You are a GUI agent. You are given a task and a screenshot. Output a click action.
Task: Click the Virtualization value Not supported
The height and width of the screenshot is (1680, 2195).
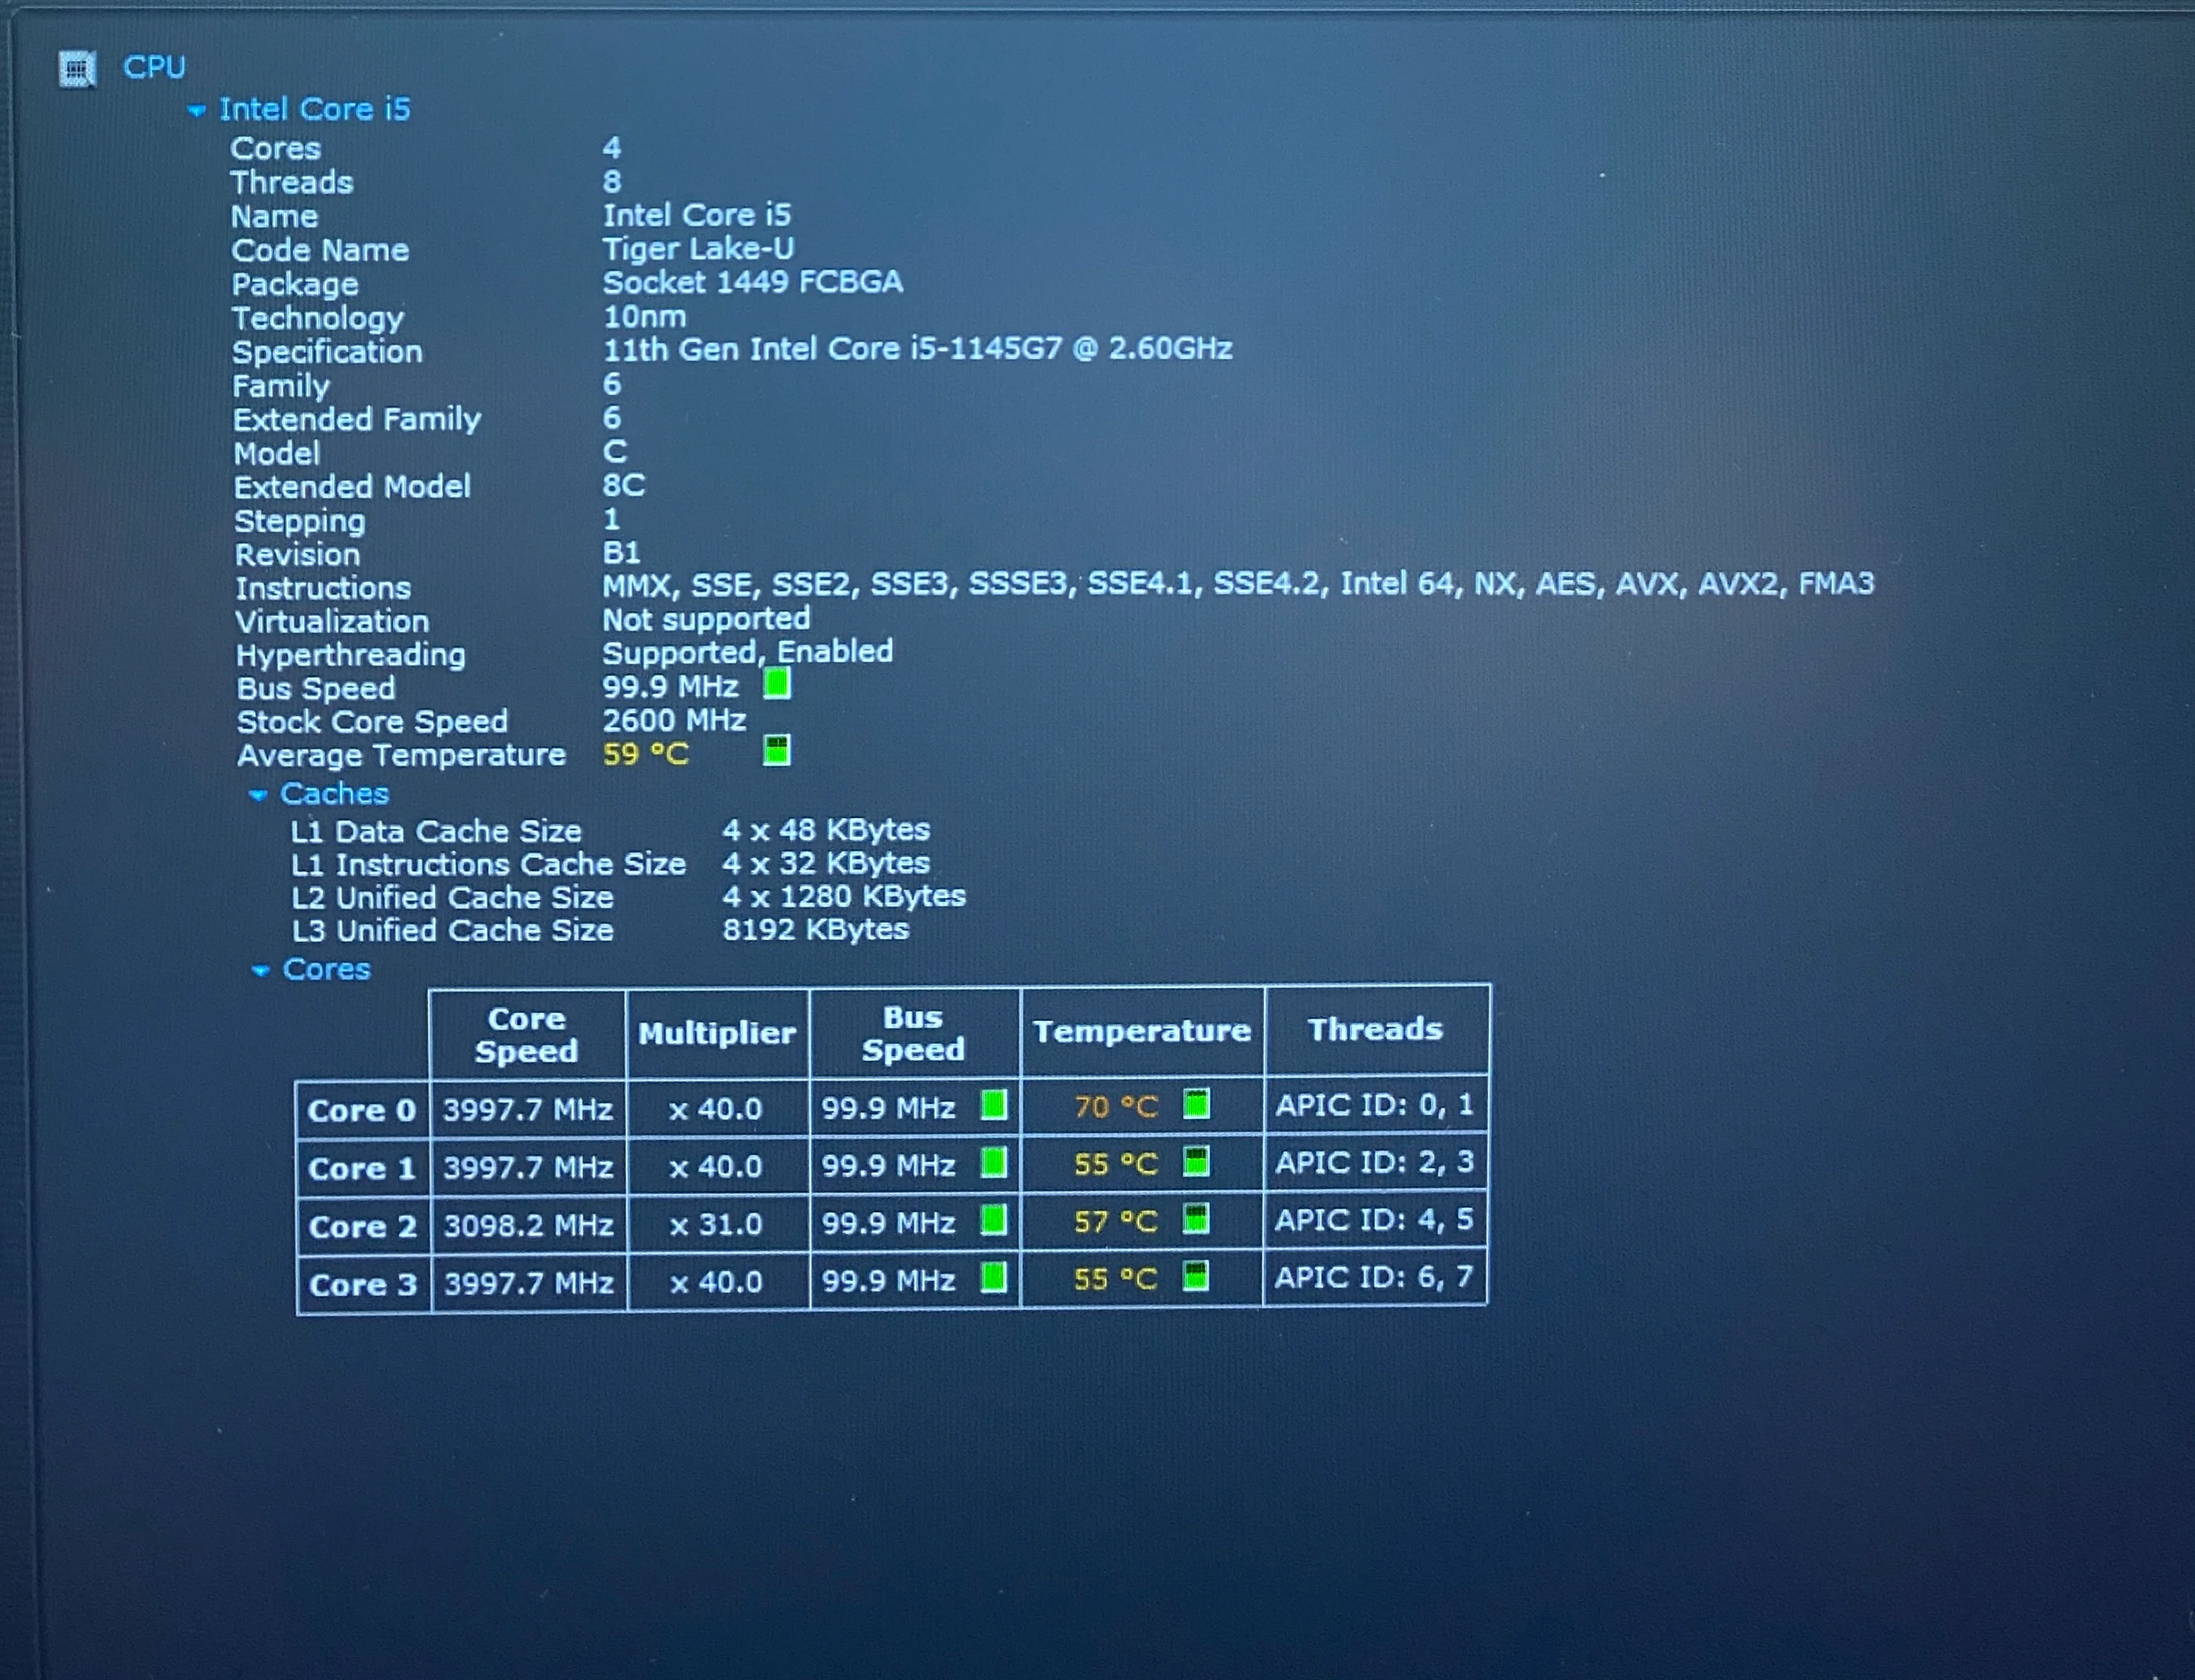point(706,619)
